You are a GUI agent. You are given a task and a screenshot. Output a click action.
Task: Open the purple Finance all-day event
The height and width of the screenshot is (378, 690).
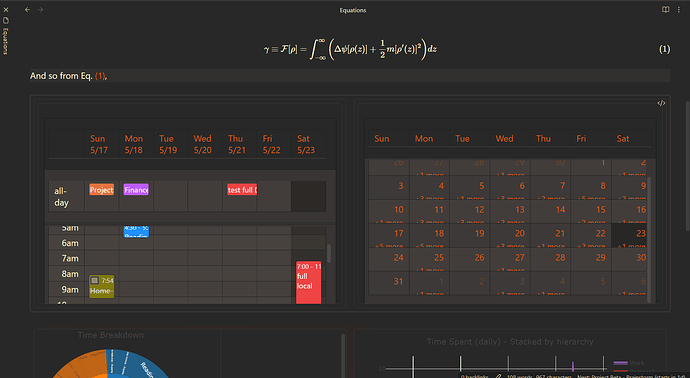pos(136,190)
